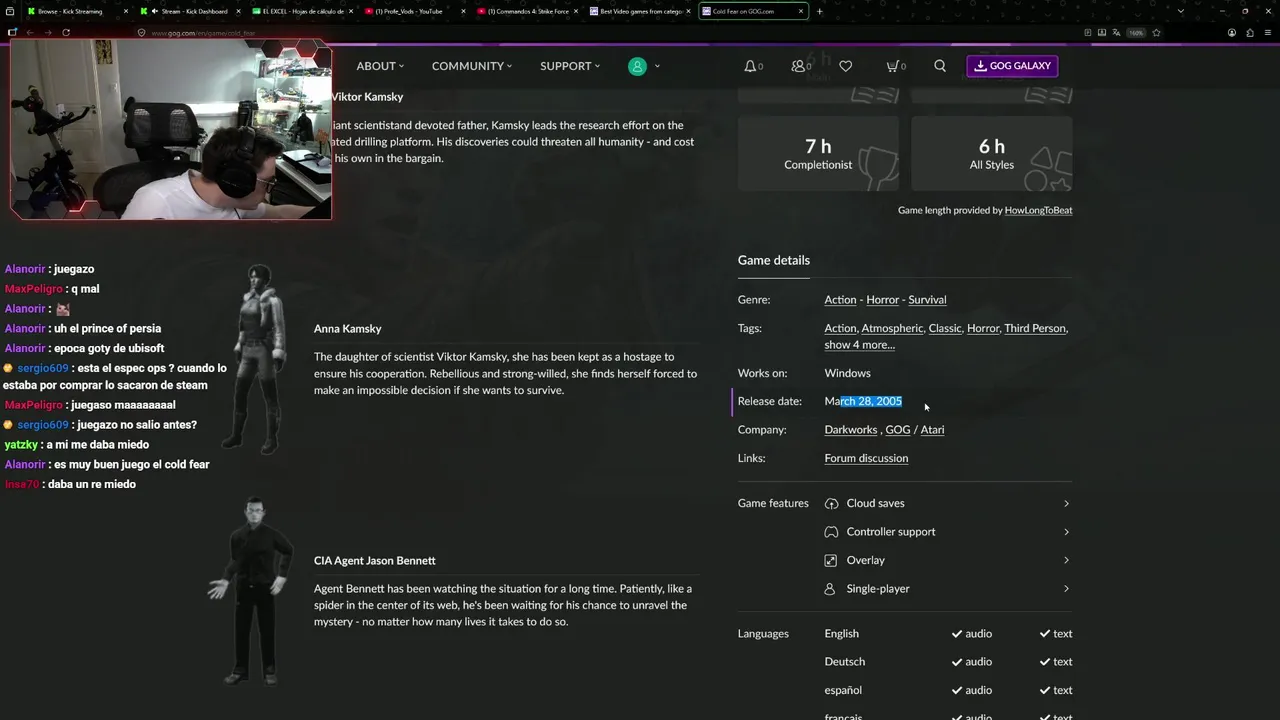Open the wishlist heart icon
The image size is (1280, 720).
[x=846, y=66]
